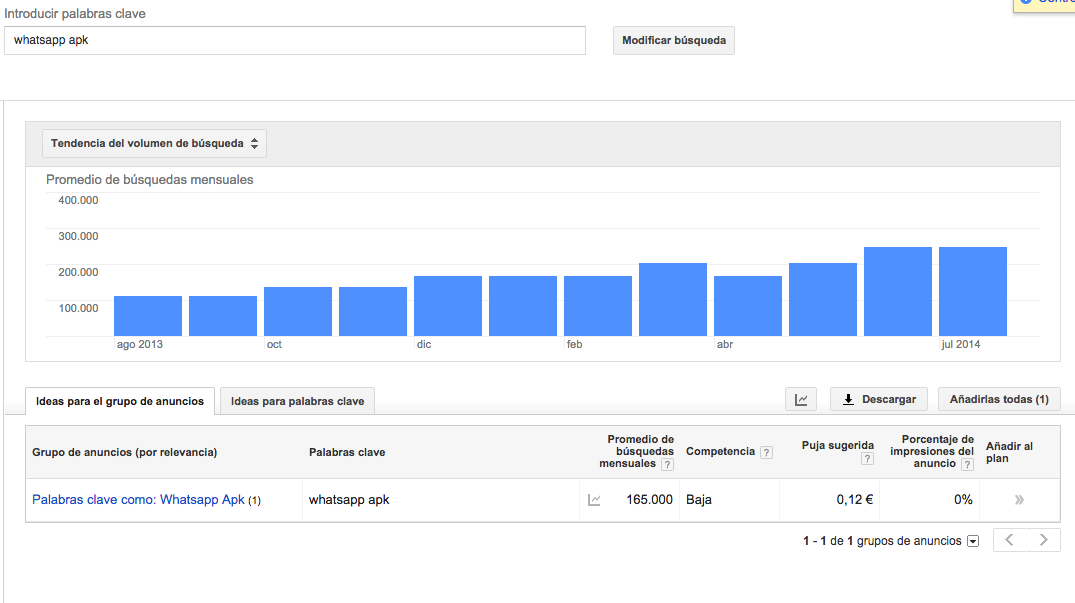Click the 165.000 monthly searches value

coord(649,500)
